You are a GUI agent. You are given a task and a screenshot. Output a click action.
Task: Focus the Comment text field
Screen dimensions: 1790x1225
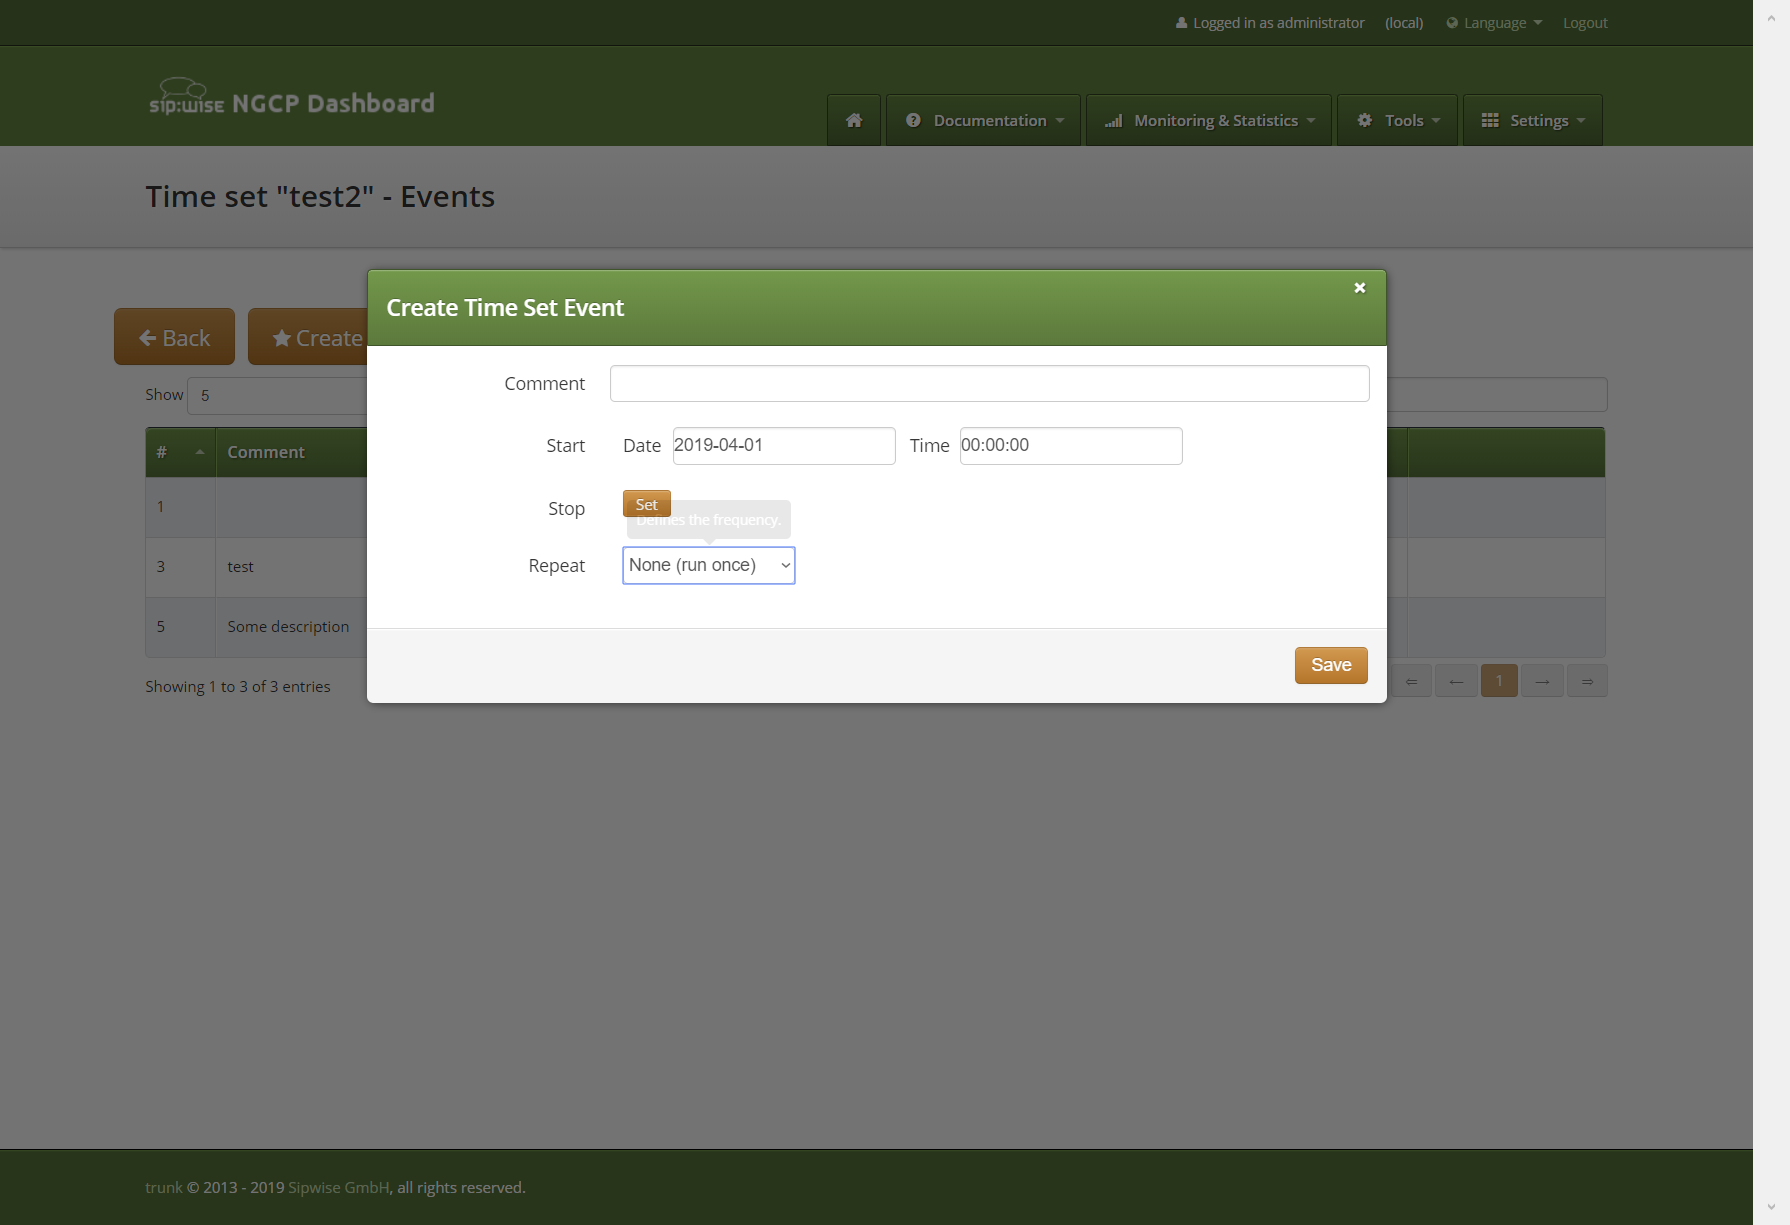[989, 384]
